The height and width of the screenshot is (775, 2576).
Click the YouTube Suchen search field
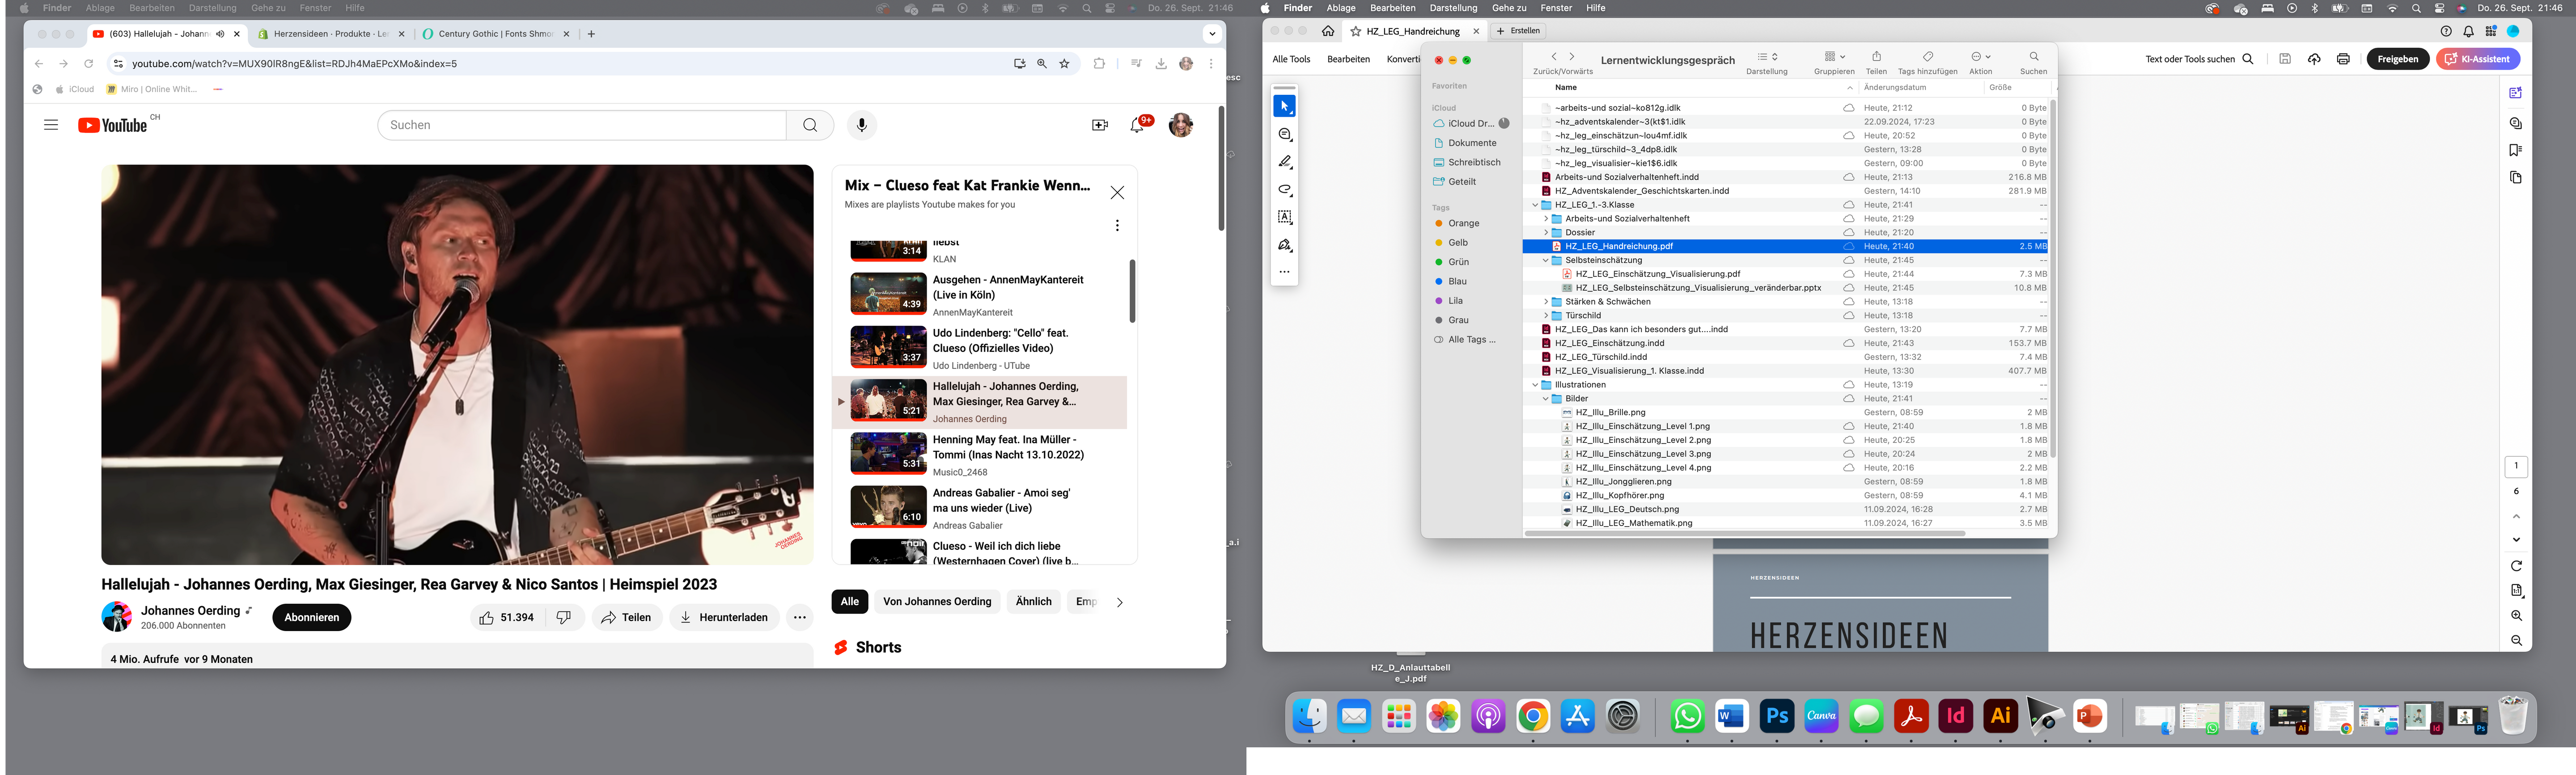(582, 125)
